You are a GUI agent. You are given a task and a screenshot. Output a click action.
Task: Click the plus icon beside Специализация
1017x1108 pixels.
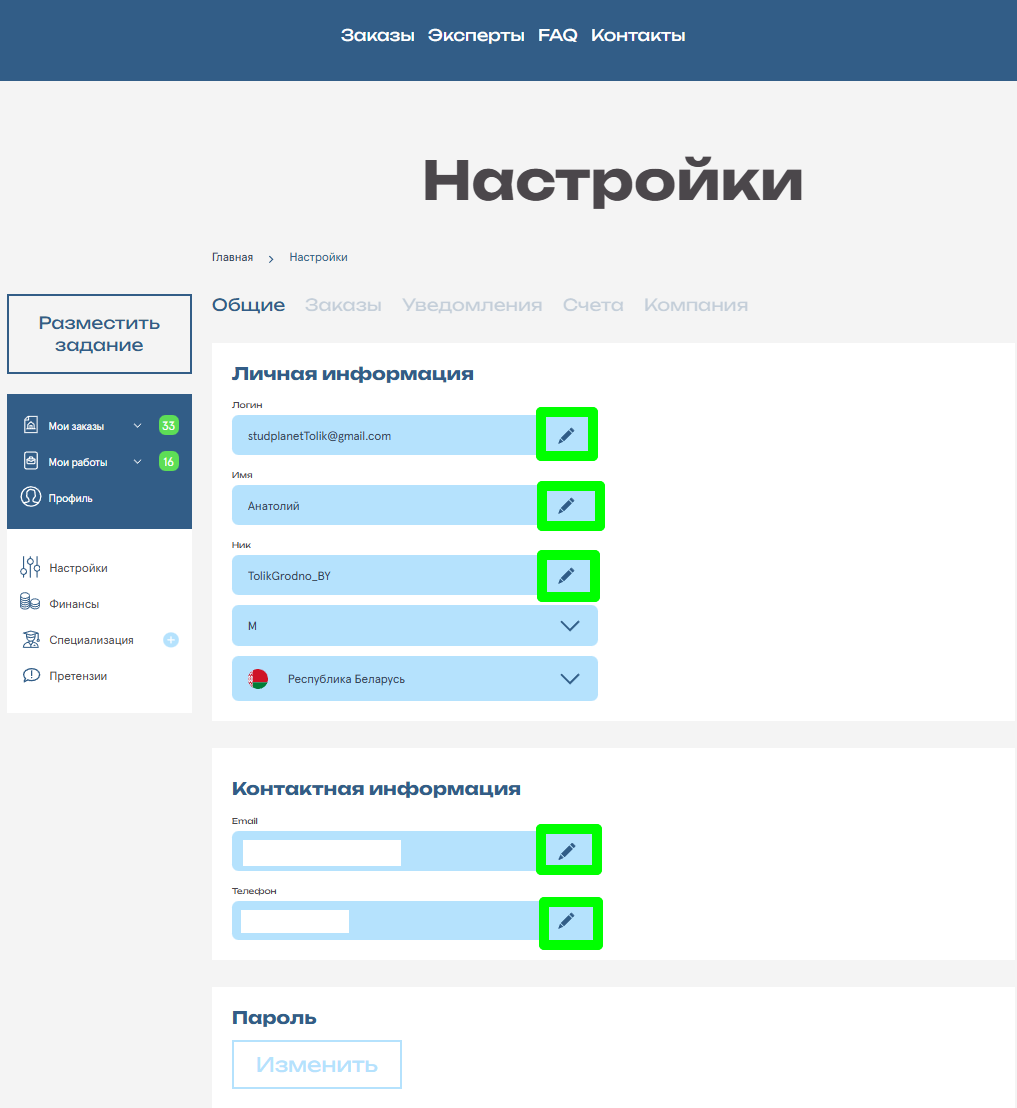pos(171,640)
